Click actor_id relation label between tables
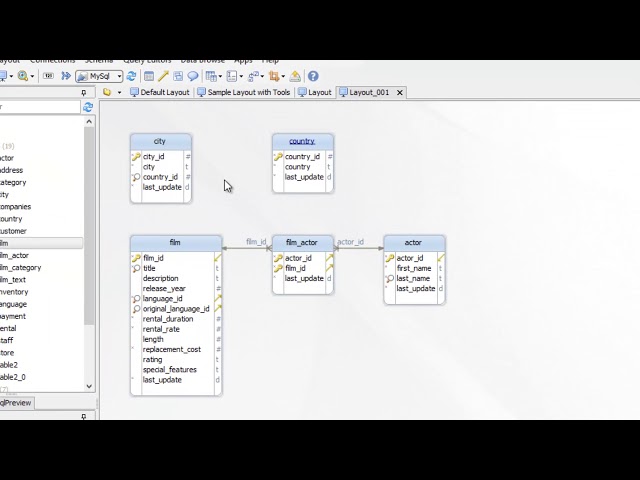The height and width of the screenshot is (480, 640). tap(350, 242)
